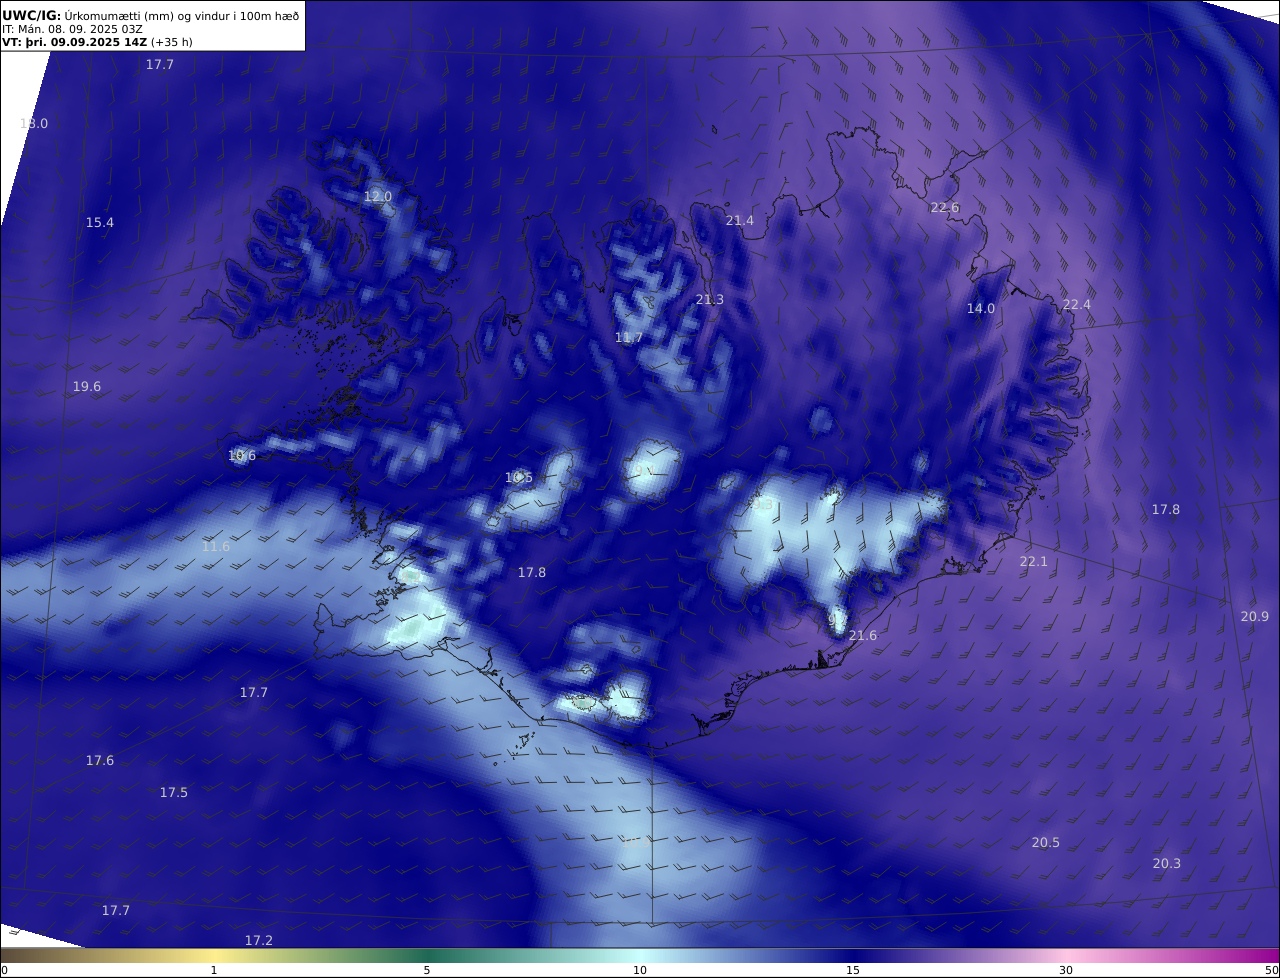Click the 18.0 value on the map

[34, 124]
